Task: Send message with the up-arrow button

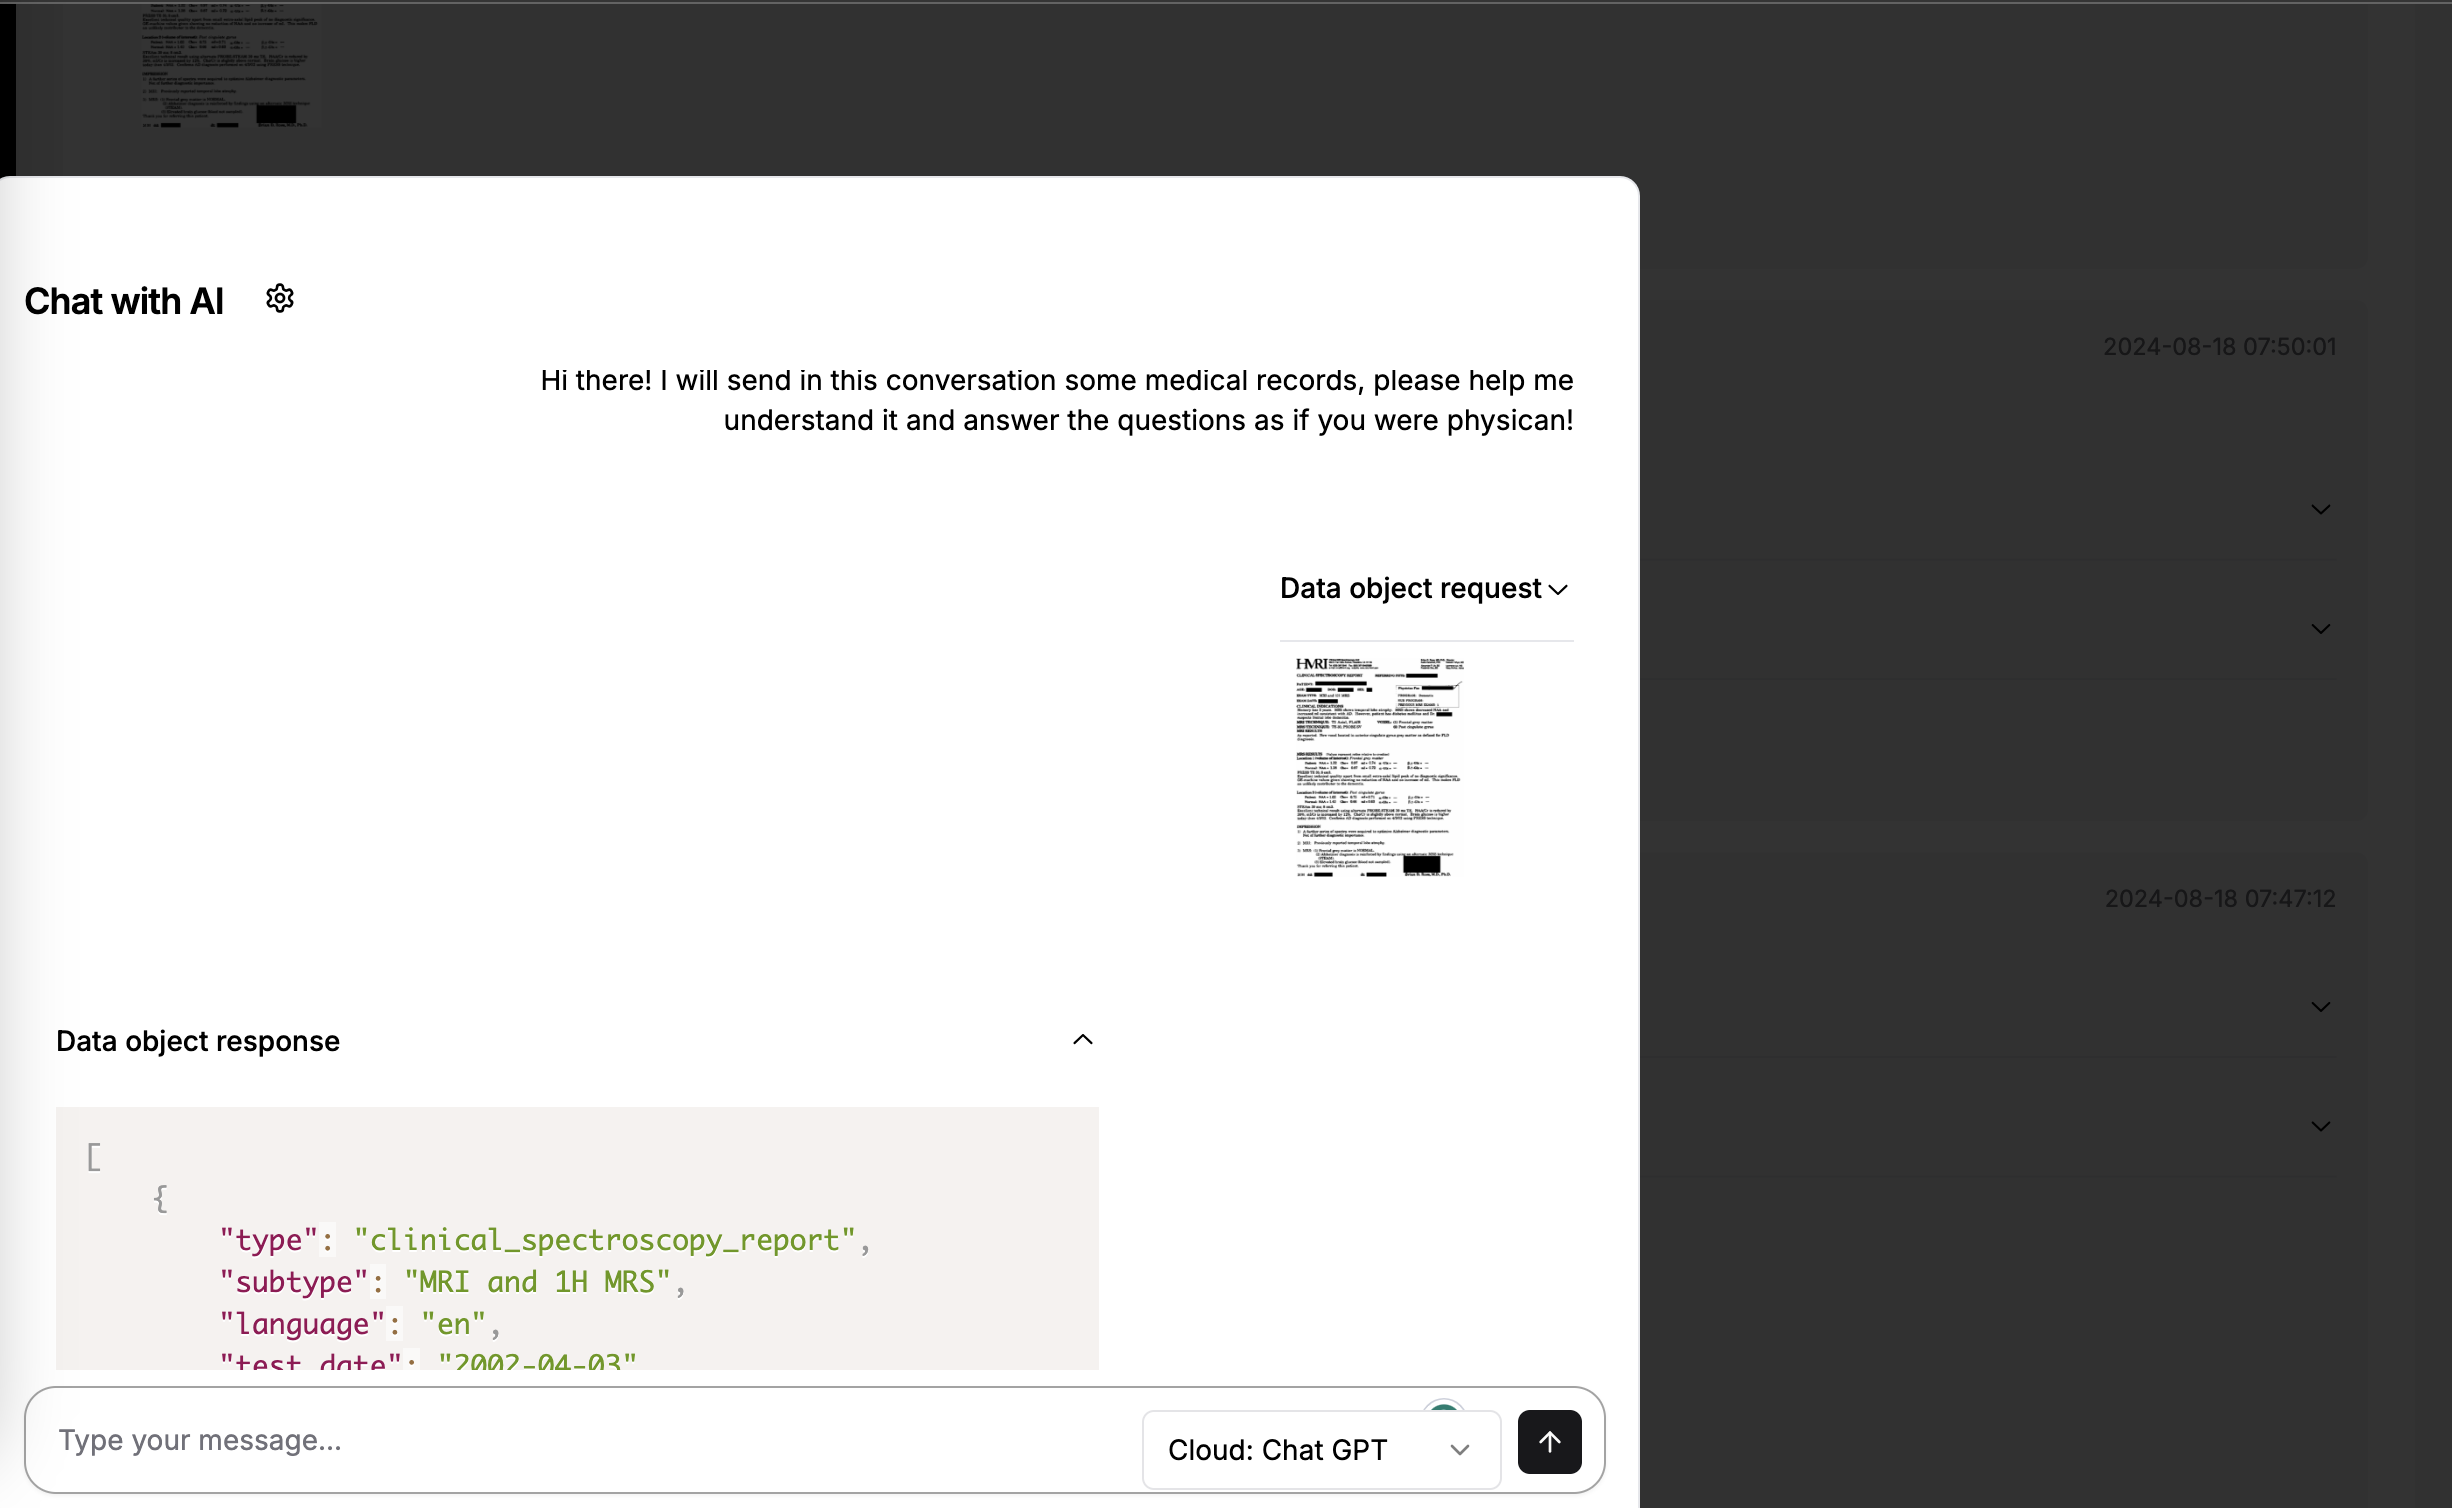Action: [1549, 1441]
